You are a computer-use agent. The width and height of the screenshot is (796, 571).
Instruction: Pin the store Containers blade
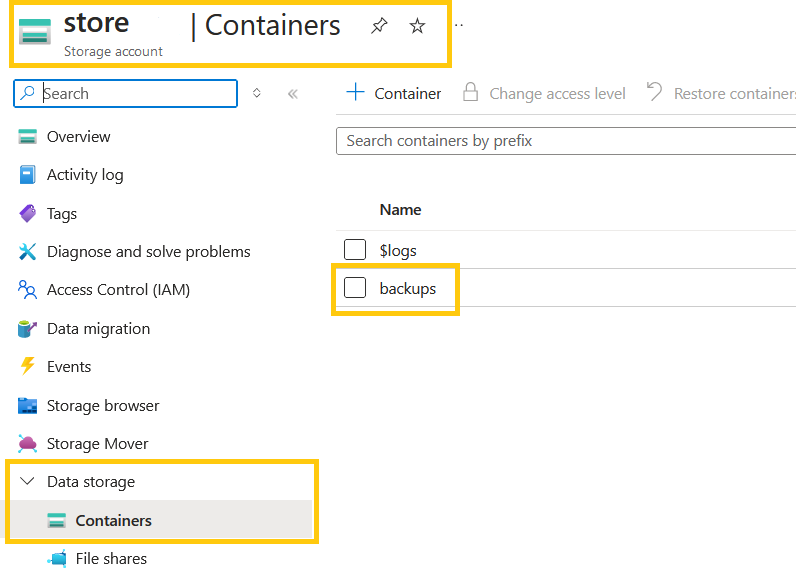(x=379, y=25)
